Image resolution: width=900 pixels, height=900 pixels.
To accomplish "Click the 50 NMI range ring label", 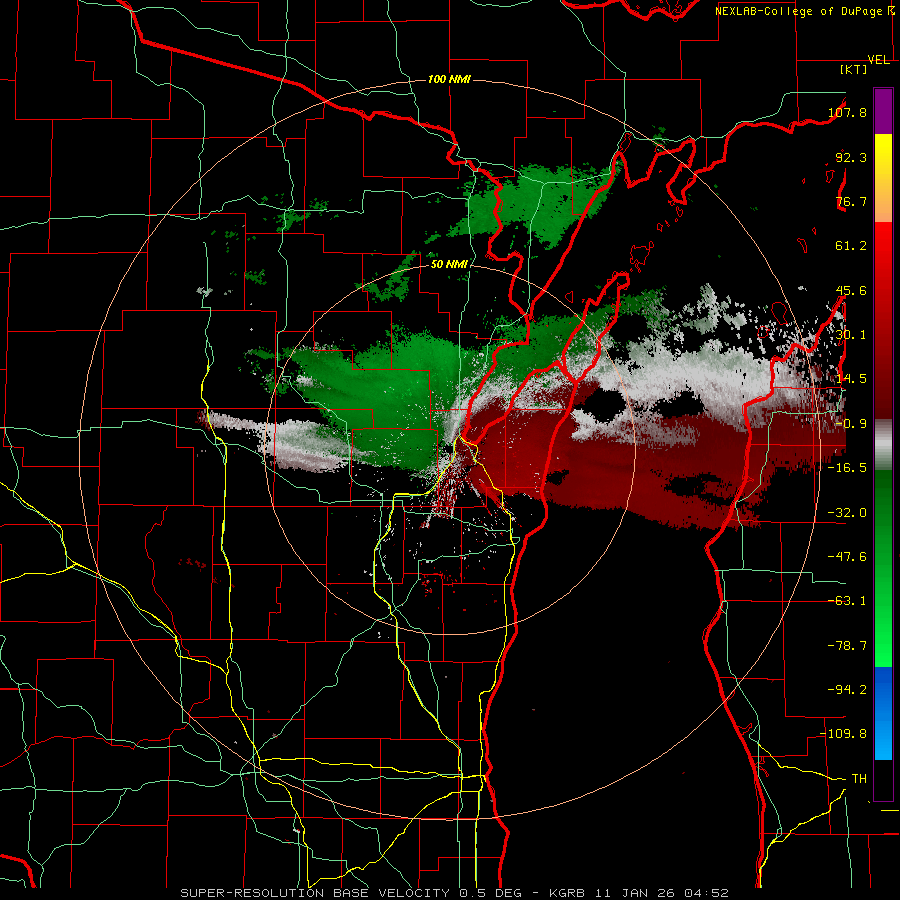I will pos(449,265).
